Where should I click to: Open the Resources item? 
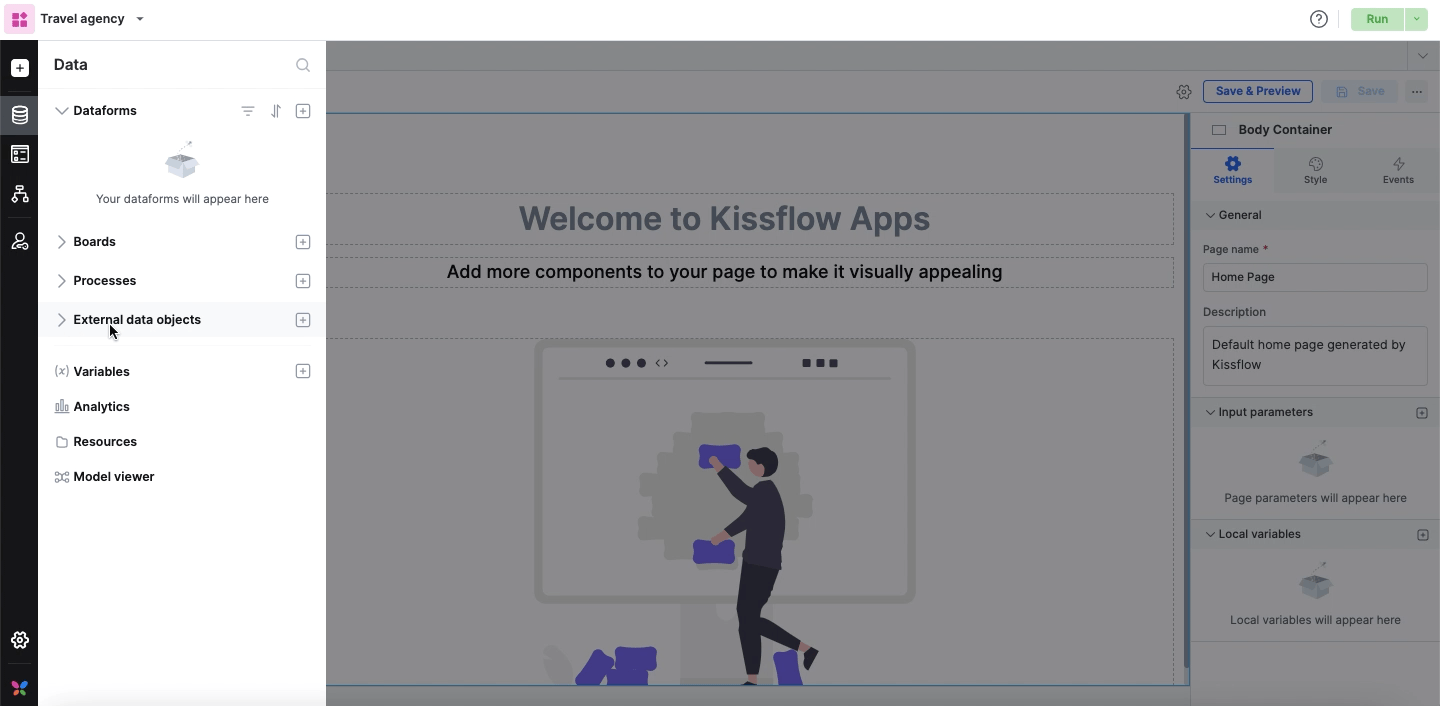point(105,442)
